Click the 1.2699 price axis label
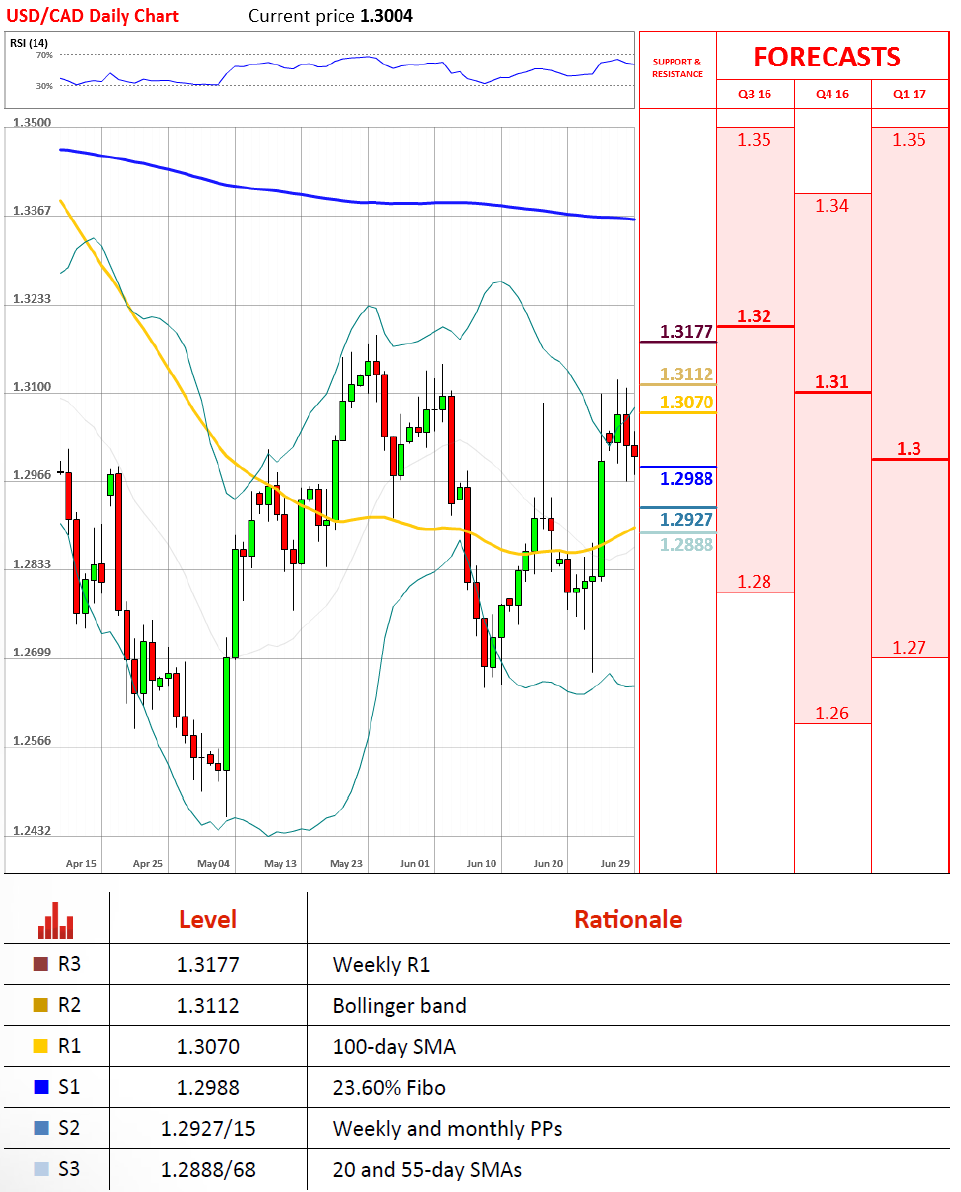 (x=32, y=652)
